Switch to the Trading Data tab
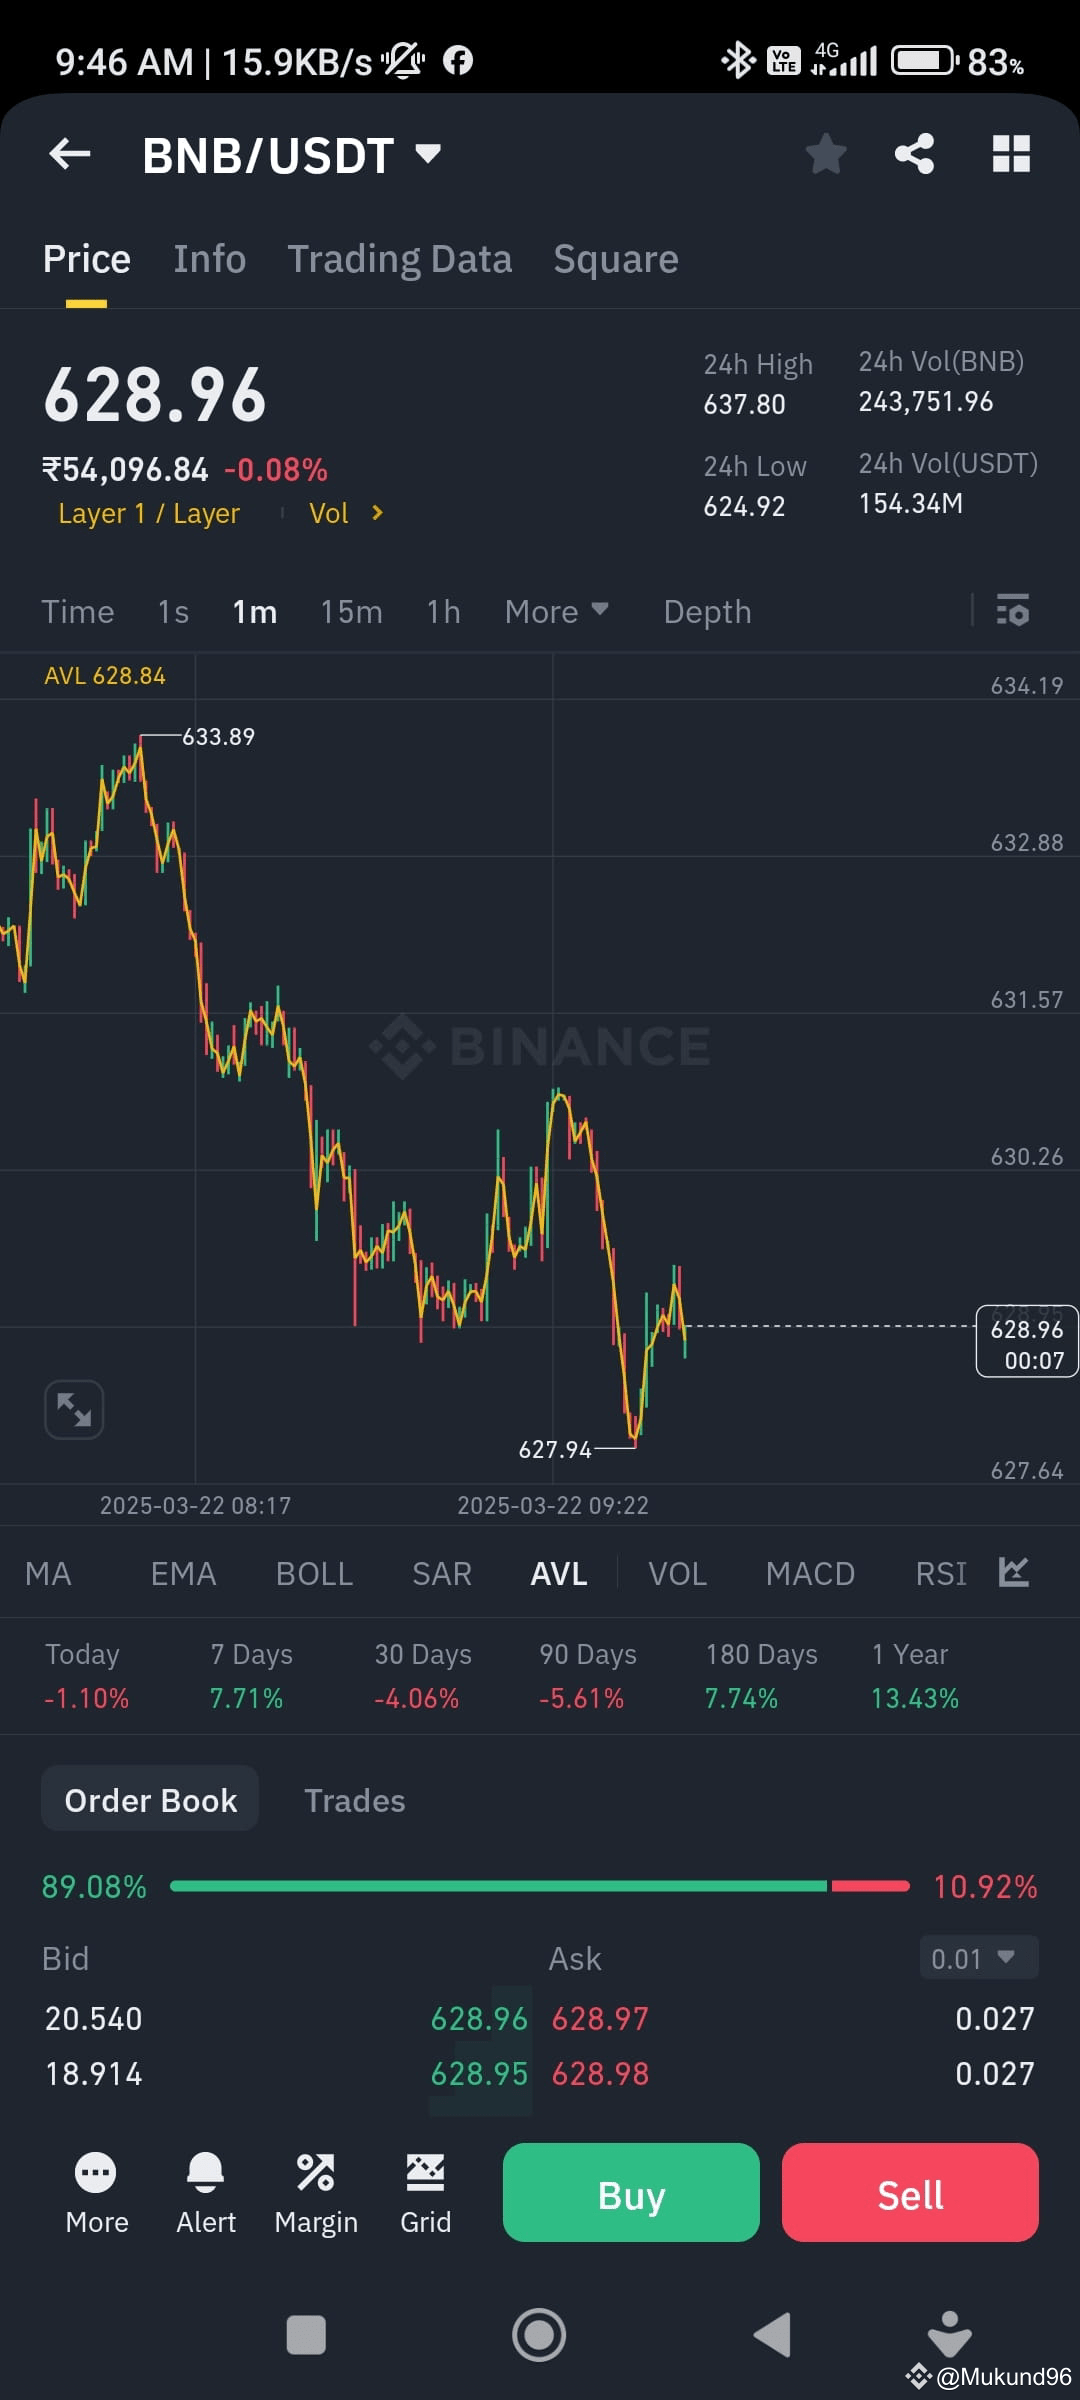1080x2400 pixels. point(400,258)
